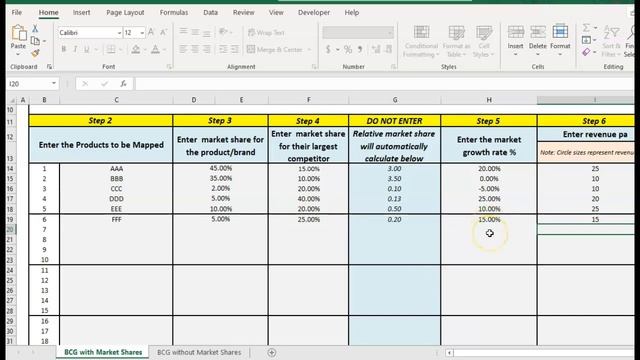This screenshot has width=640, height=360.
Task: Click the Insert cells icon
Action: click(x=516, y=33)
